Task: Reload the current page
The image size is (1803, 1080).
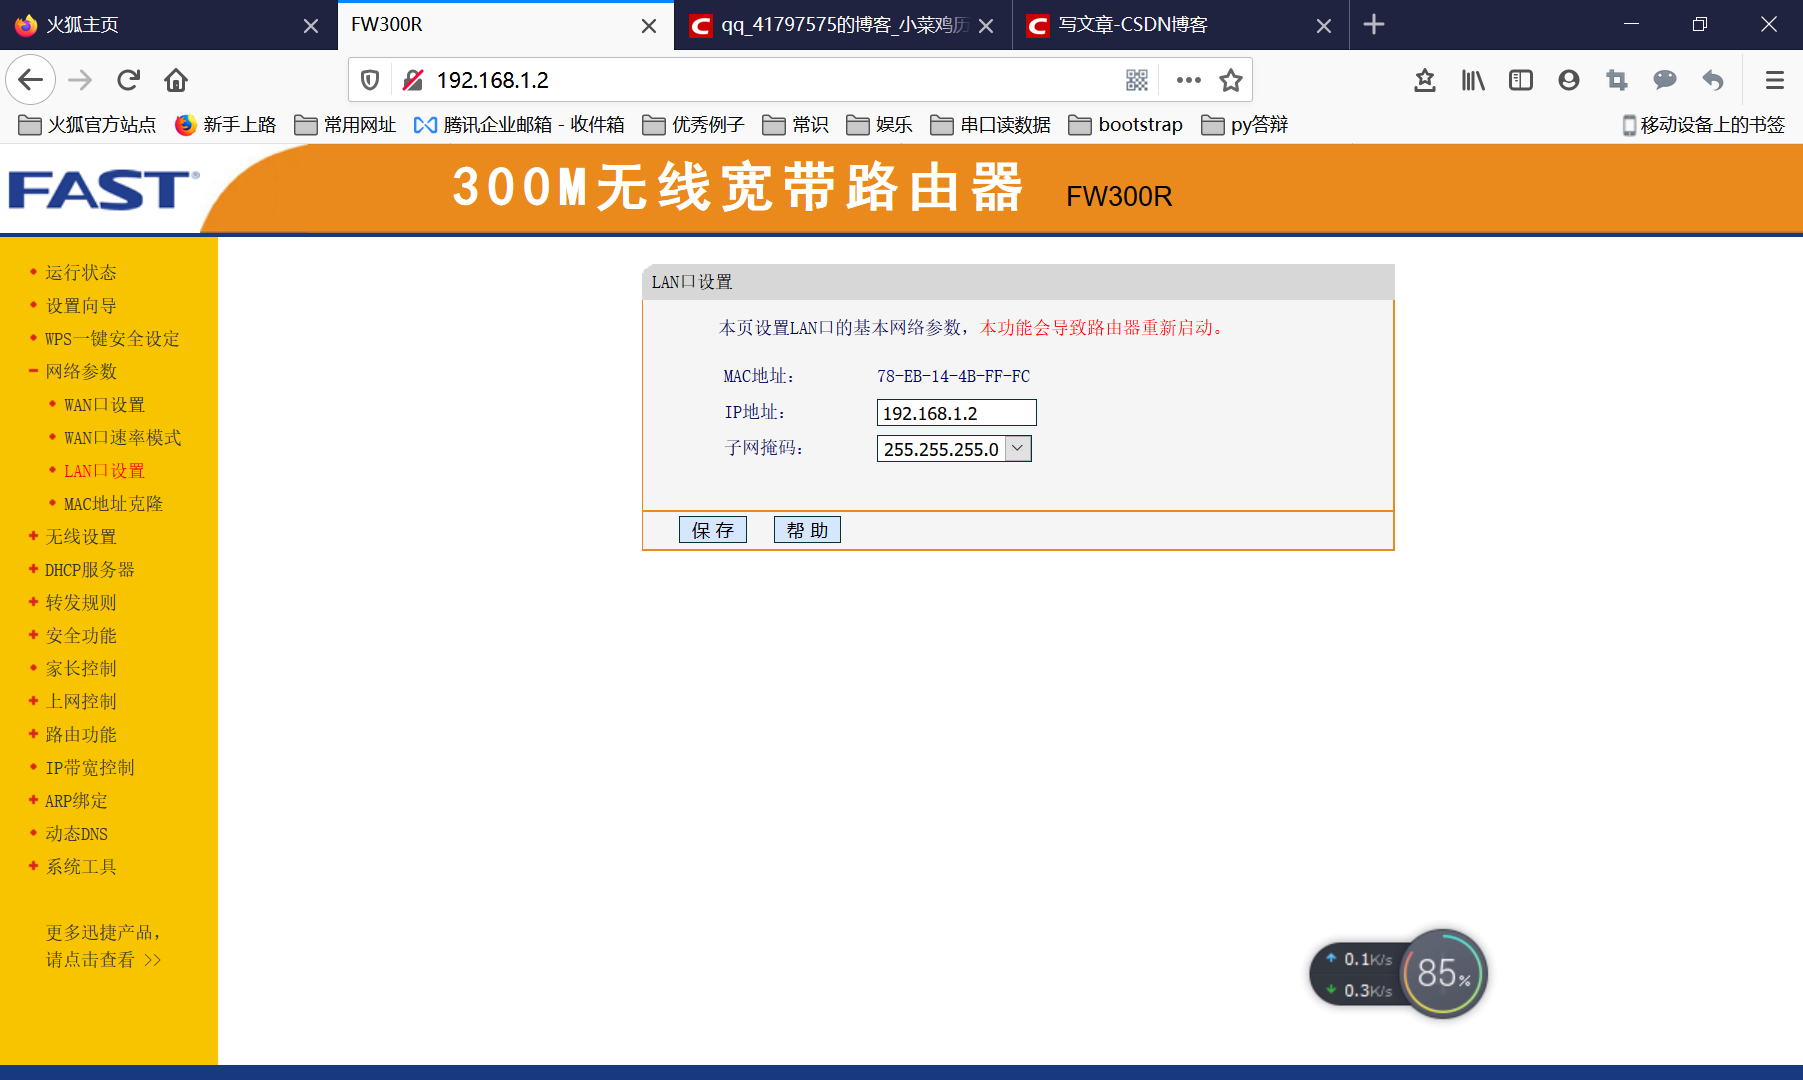Action: point(127,80)
